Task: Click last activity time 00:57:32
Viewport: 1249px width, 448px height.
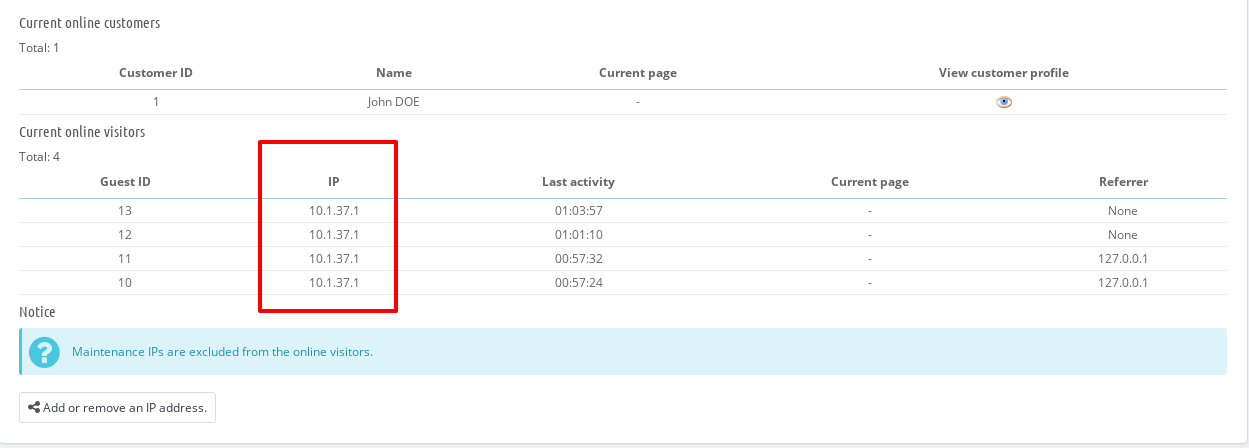Action: click(578, 259)
